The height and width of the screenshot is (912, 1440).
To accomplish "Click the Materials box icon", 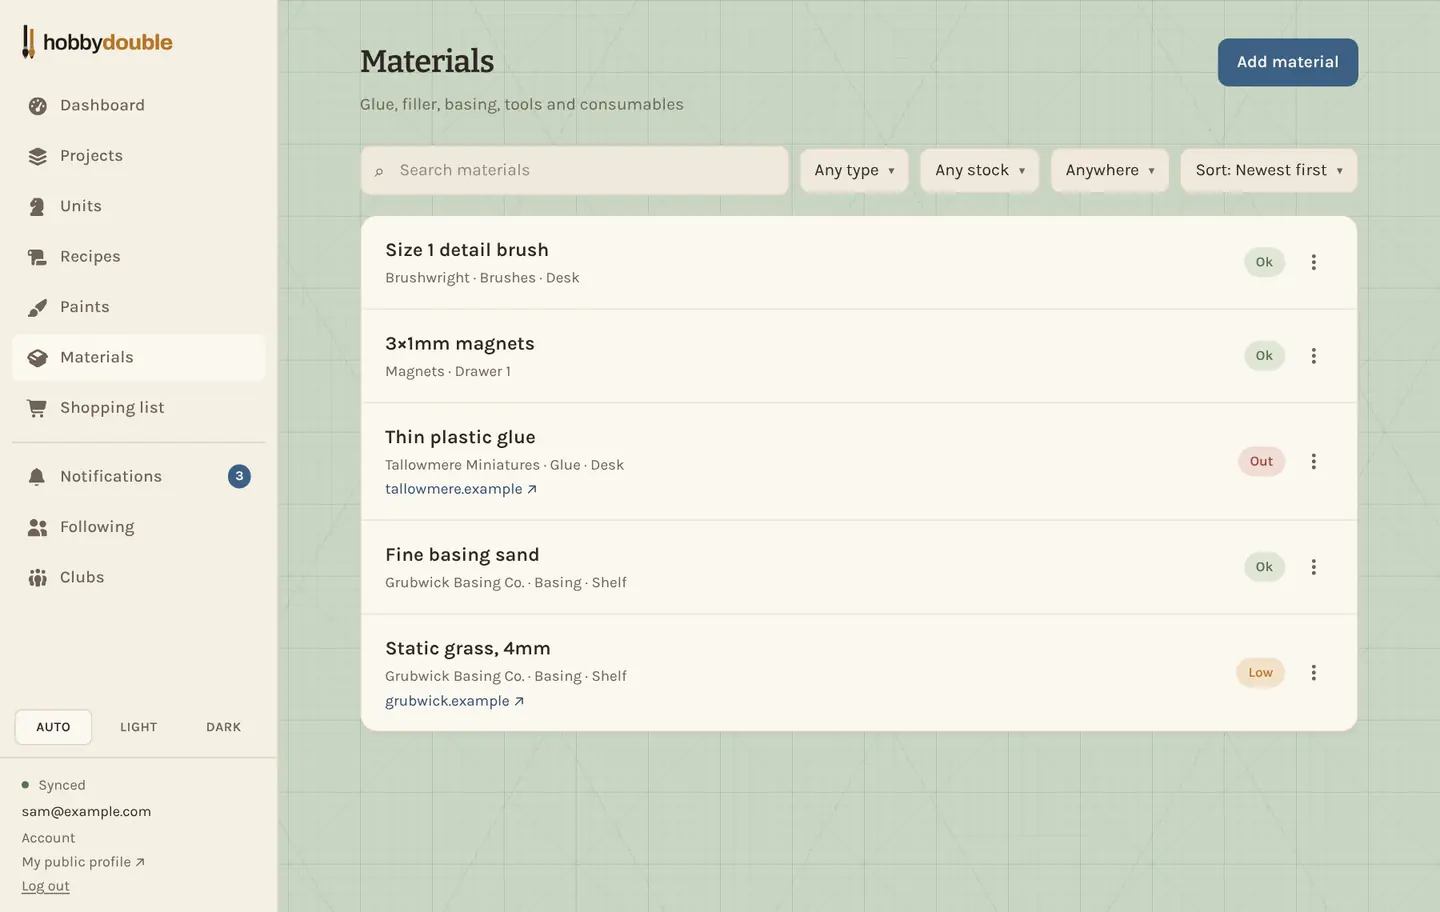I will pyautogui.click(x=38, y=357).
